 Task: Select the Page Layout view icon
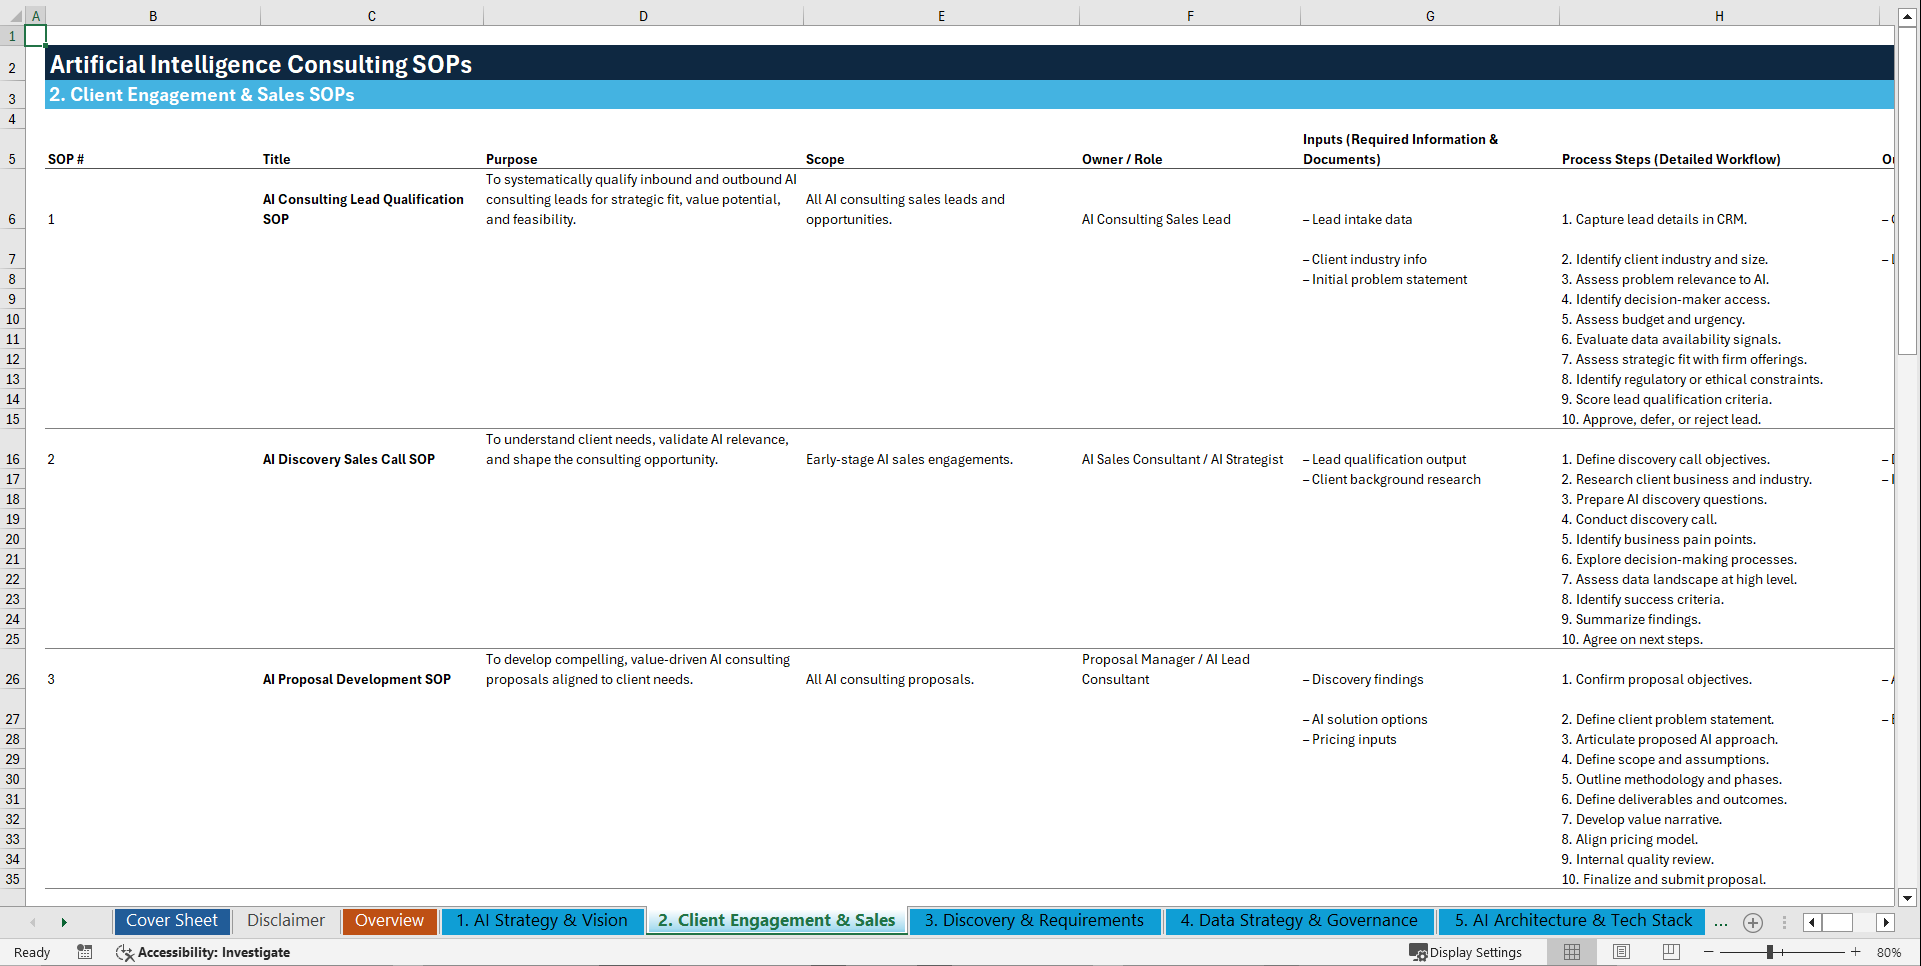[1621, 952]
